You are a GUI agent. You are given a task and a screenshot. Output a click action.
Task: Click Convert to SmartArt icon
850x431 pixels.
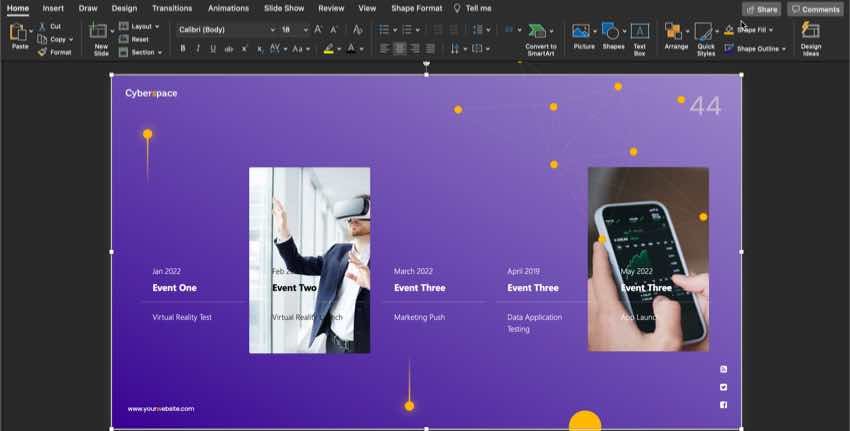tap(540, 32)
